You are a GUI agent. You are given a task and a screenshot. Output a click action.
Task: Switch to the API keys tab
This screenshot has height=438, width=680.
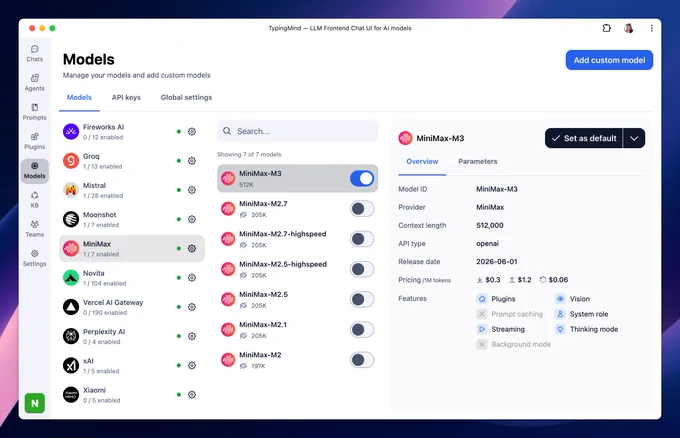click(126, 98)
